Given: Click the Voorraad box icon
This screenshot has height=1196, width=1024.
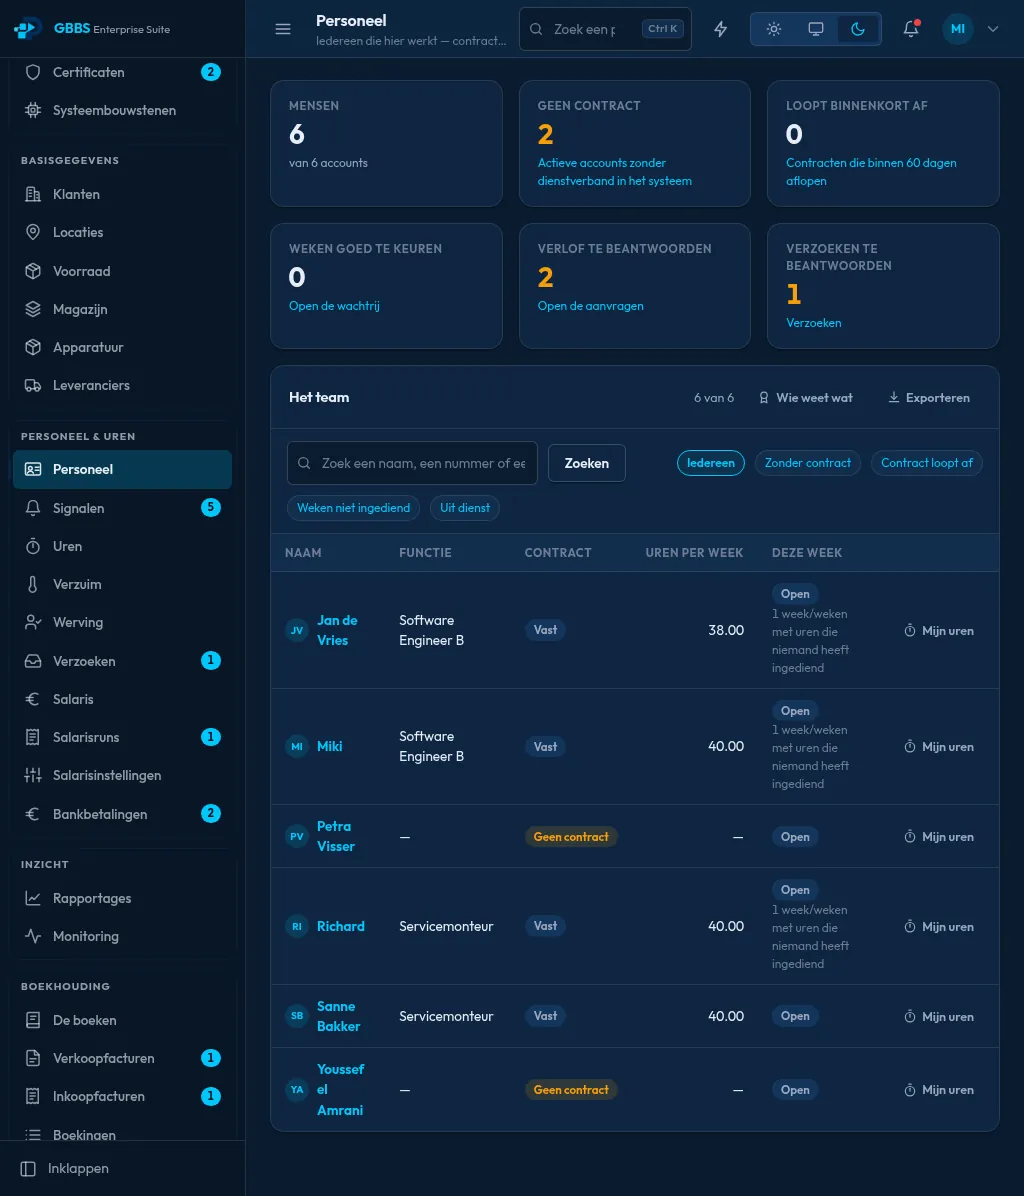Looking at the screenshot, I should 33,271.
